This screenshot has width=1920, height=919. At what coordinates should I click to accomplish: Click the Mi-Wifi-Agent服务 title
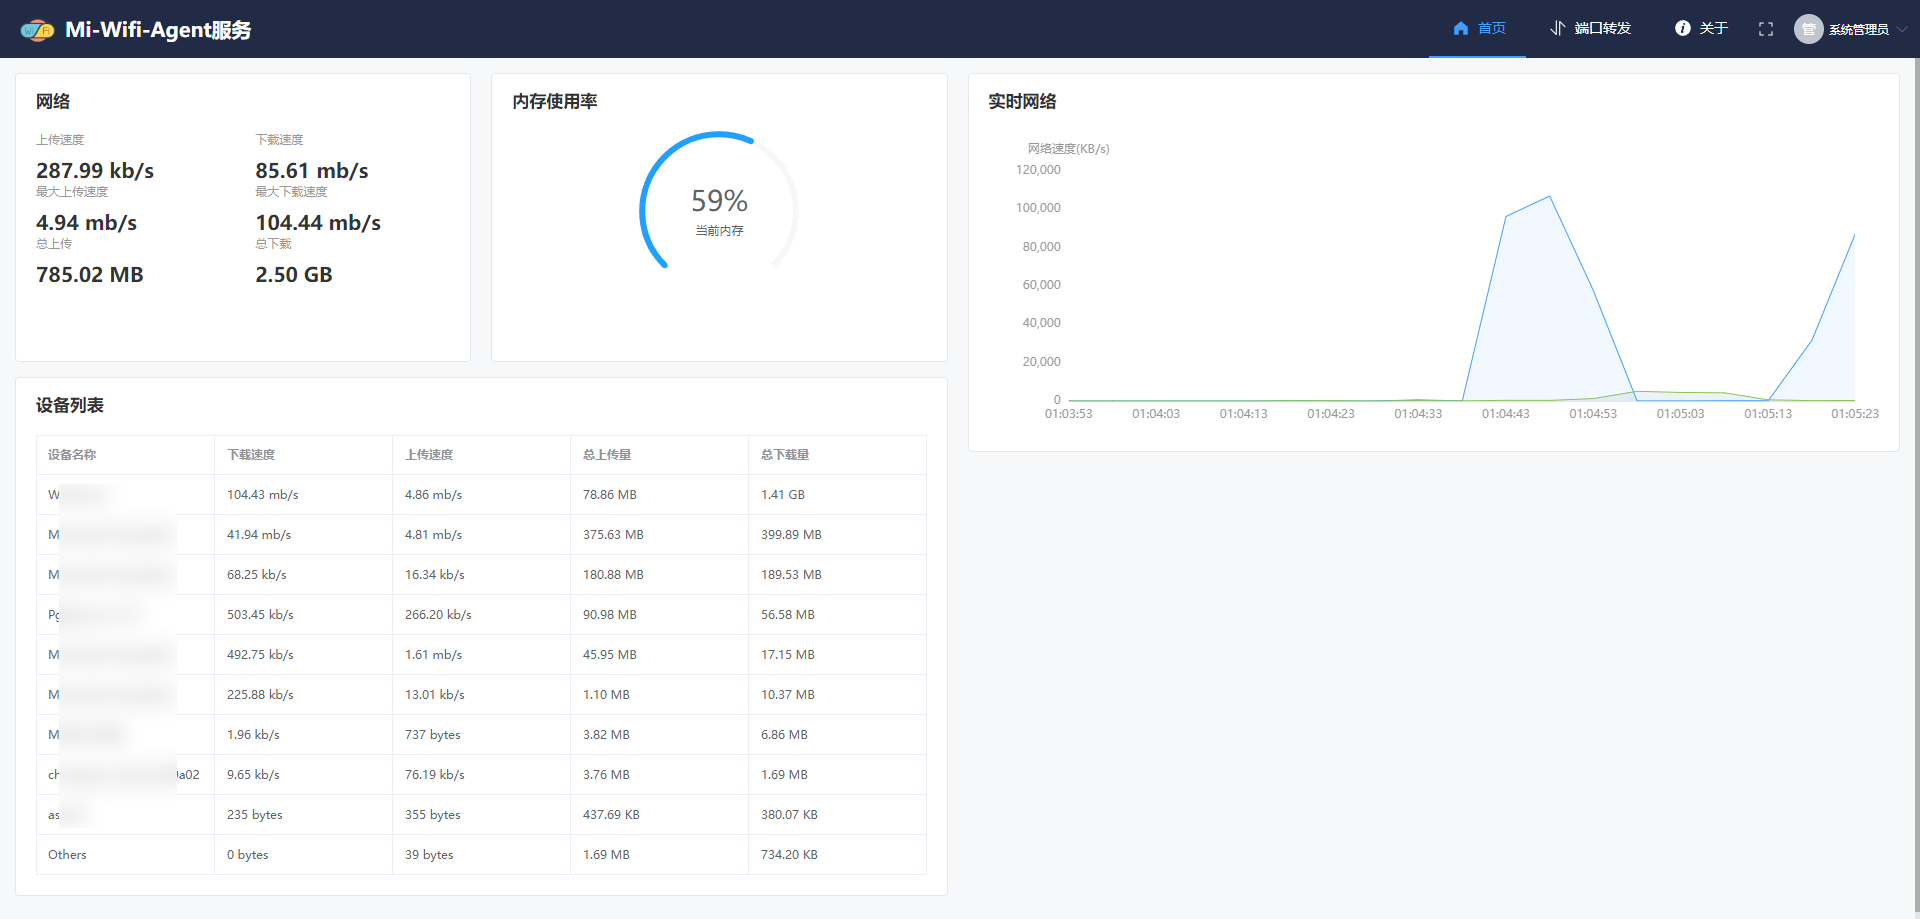click(158, 30)
